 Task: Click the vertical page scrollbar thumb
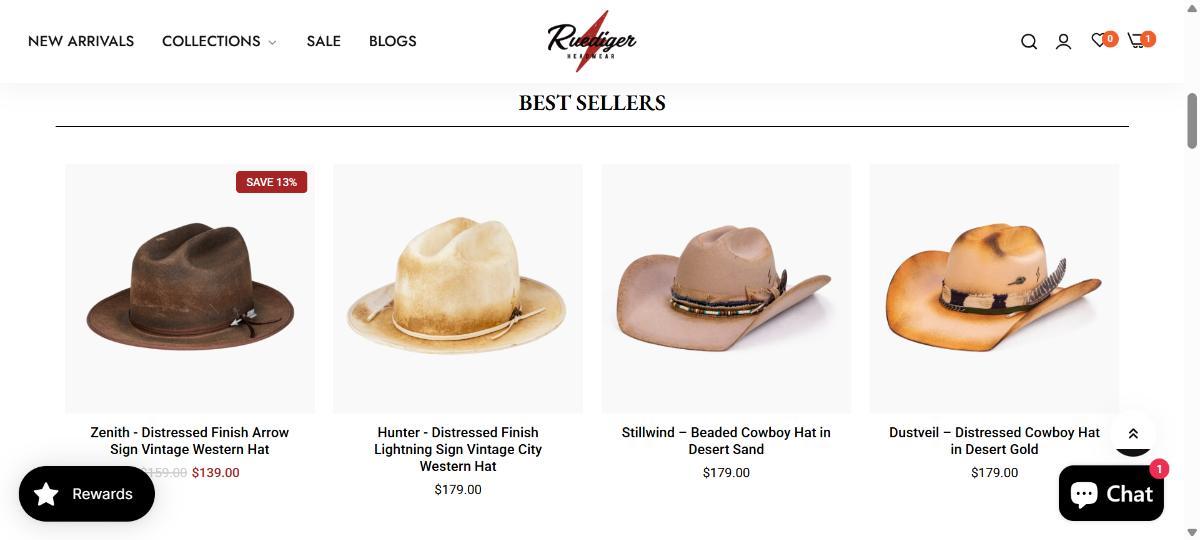1192,120
